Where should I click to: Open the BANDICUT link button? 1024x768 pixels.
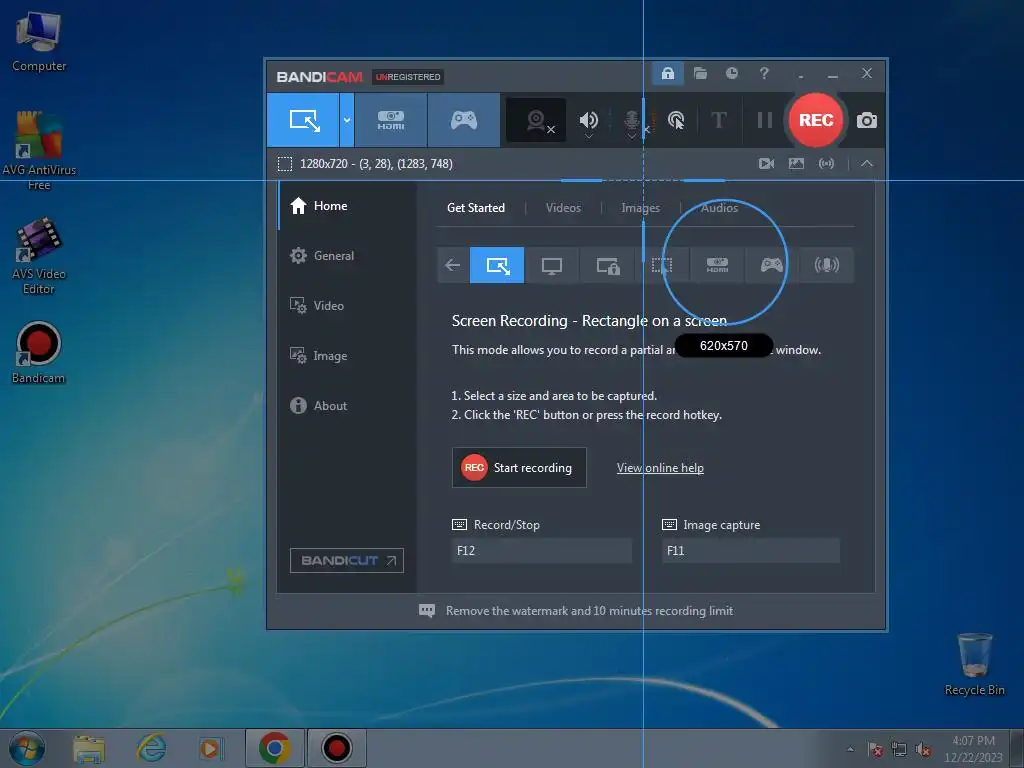pos(347,560)
